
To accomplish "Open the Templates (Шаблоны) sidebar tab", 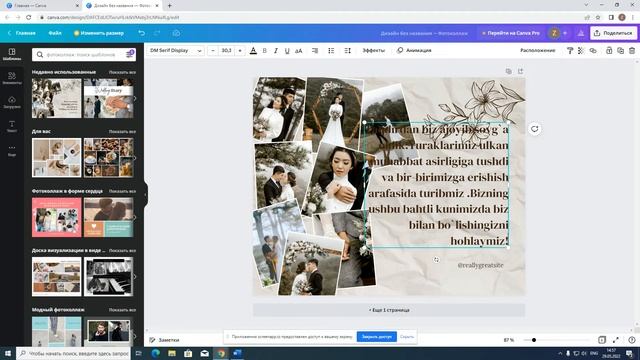I will pos(12,54).
